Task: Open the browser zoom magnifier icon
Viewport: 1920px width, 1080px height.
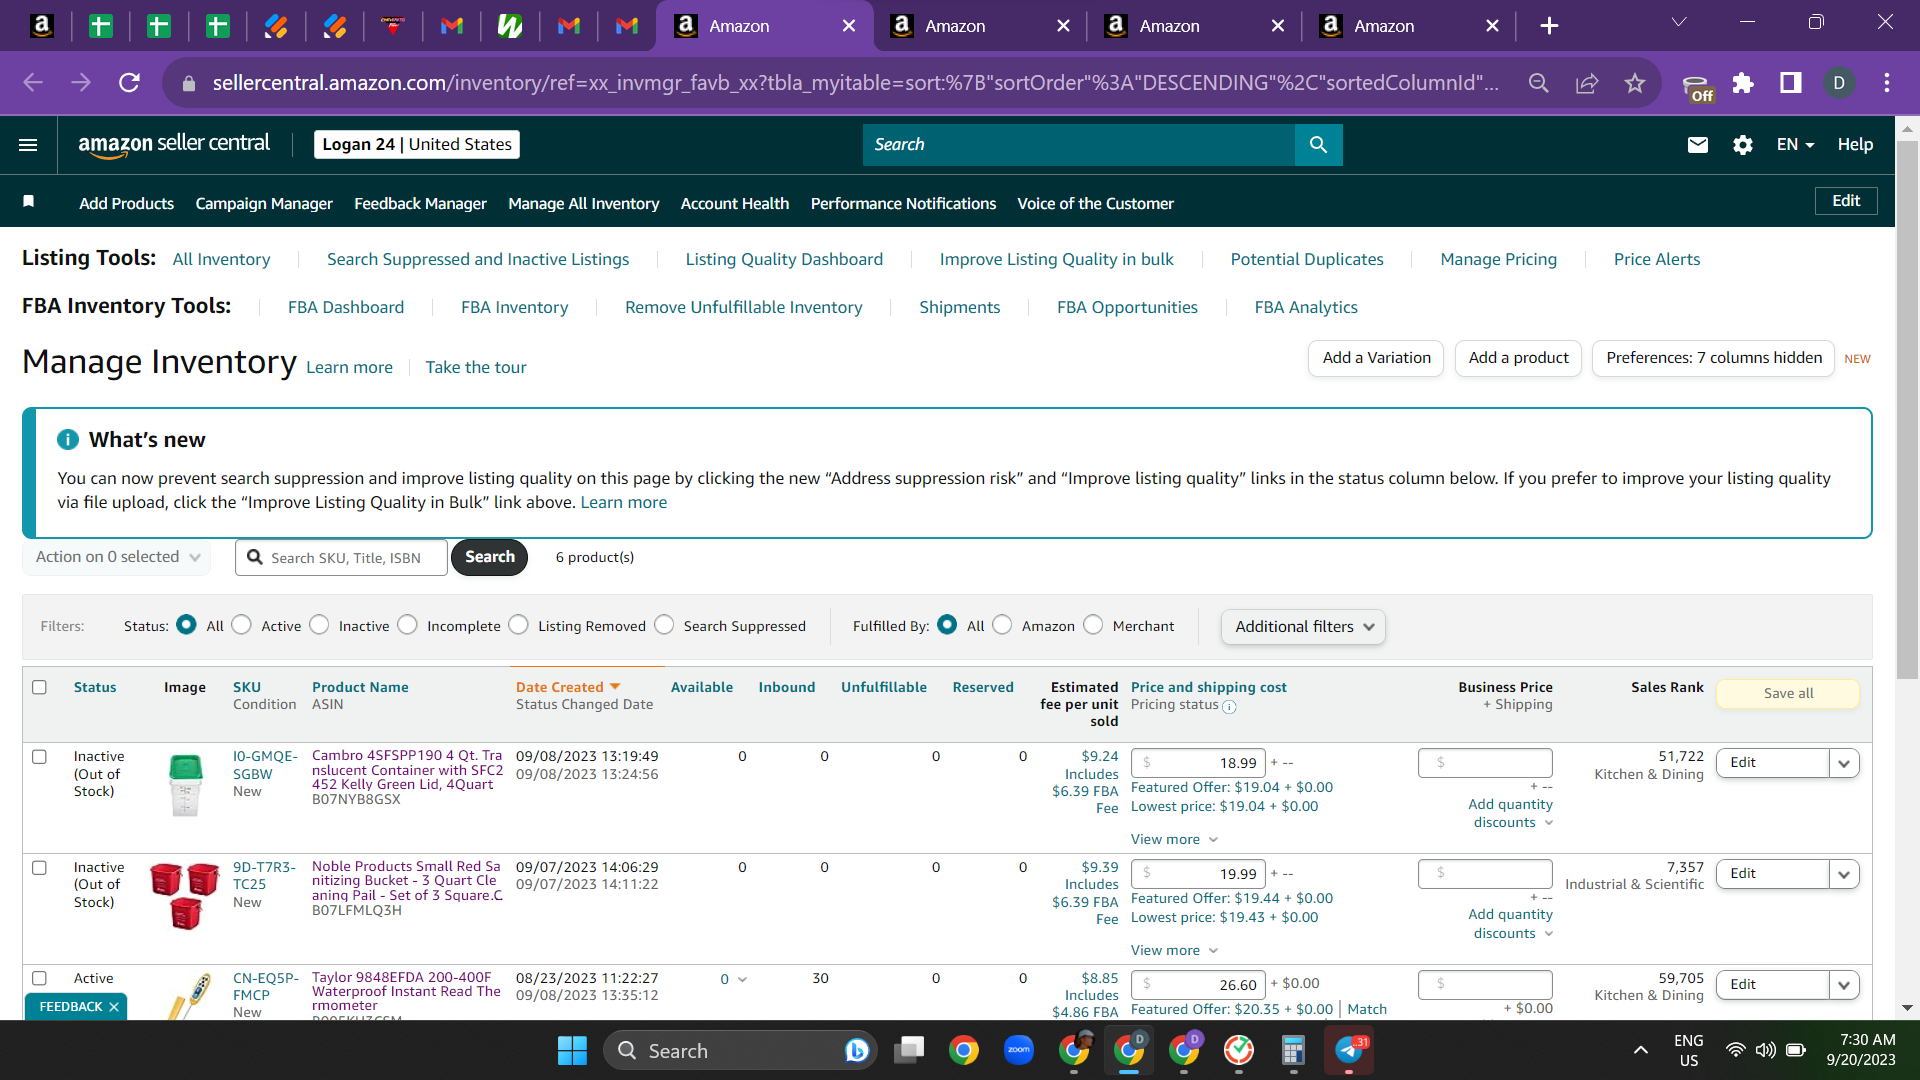Action: tap(1539, 83)
